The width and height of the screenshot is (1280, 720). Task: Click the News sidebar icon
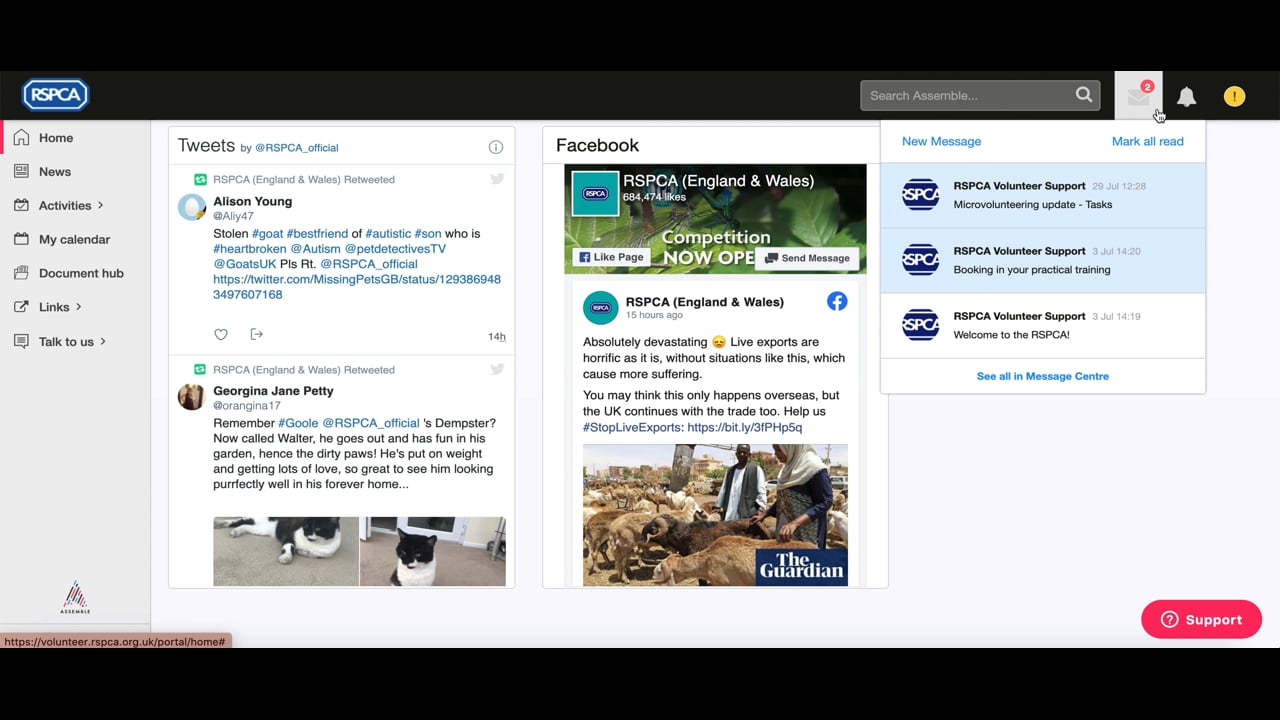[21, 171]
